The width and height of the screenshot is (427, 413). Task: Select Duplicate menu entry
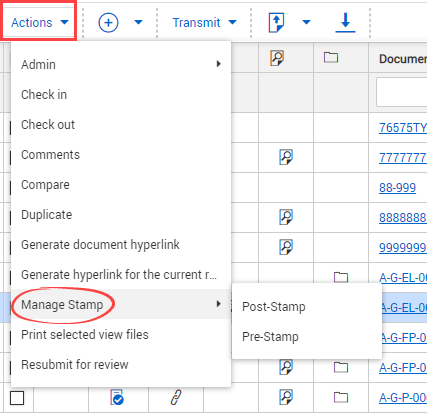coord(121,214)
